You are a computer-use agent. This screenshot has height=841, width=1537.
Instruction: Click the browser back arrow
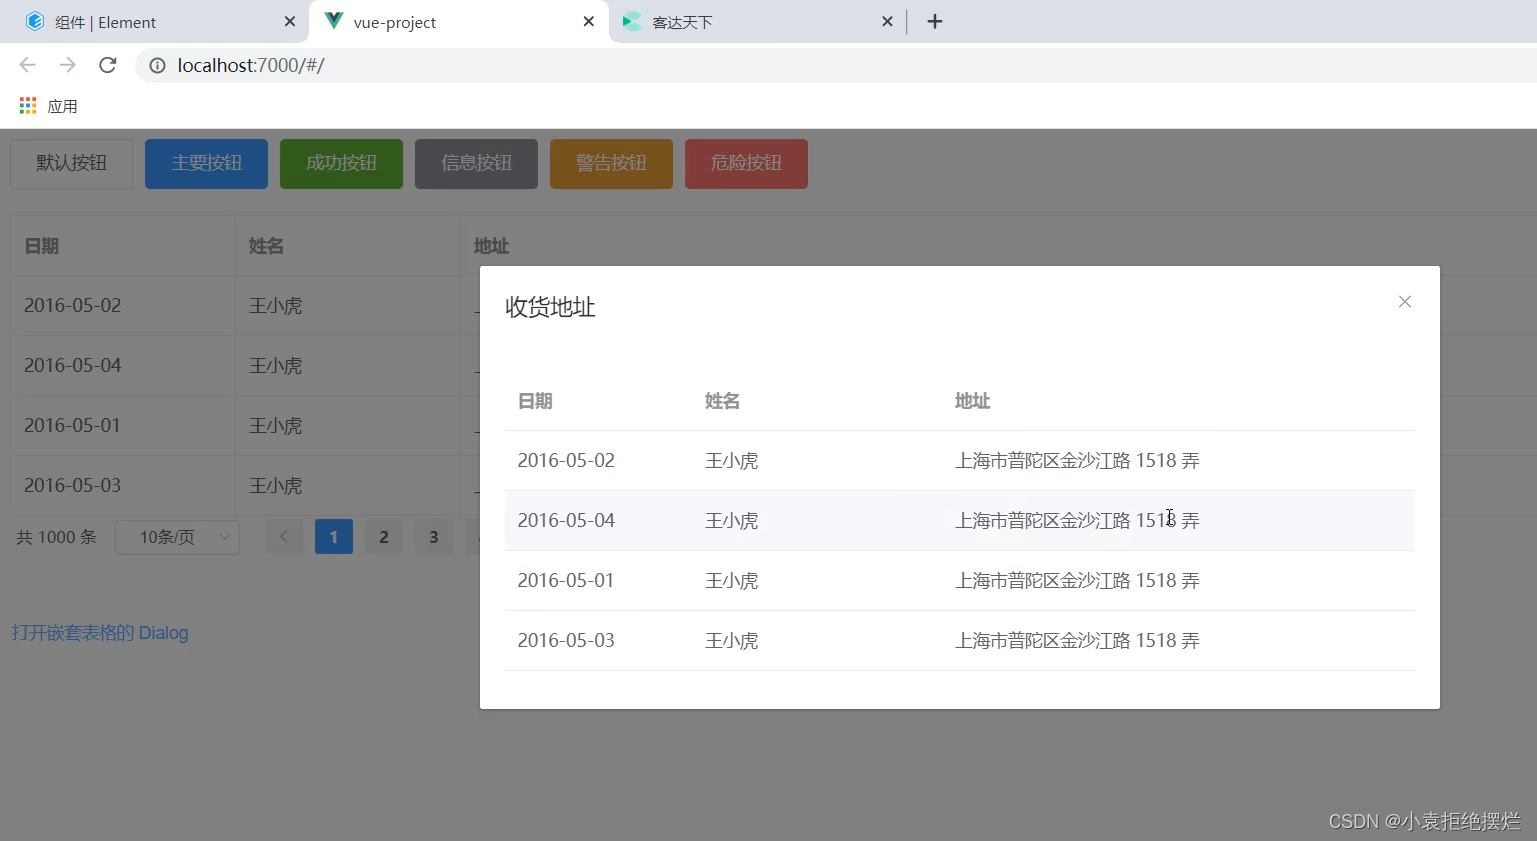click(x=27, y=65)
